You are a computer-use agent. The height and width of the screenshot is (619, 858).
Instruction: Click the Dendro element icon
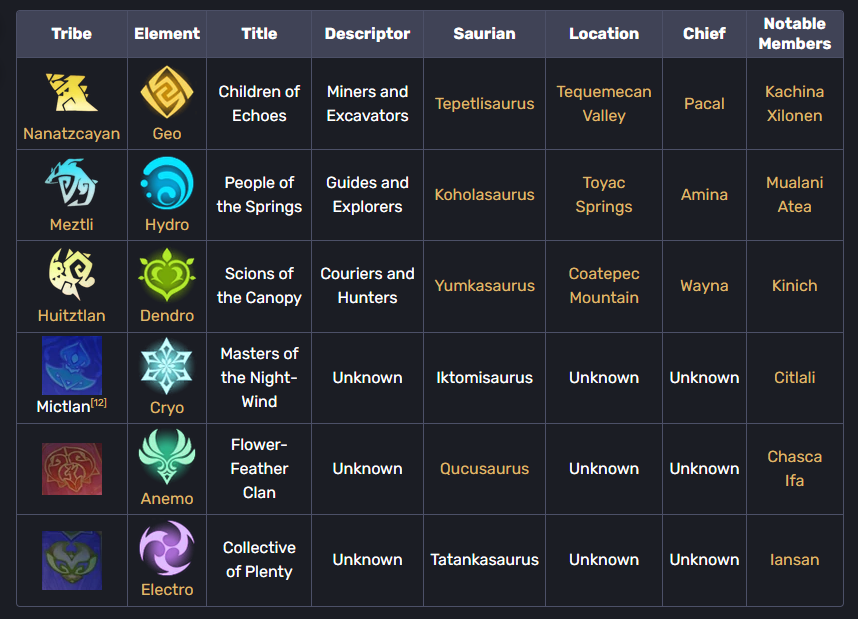167,275
